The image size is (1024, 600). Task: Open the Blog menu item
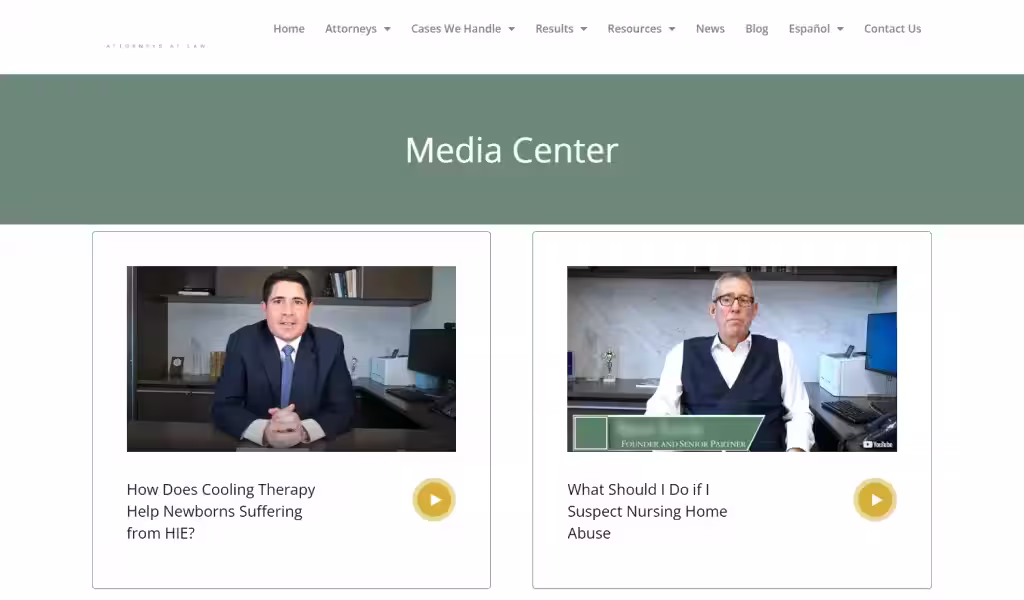tap(756, 29)
